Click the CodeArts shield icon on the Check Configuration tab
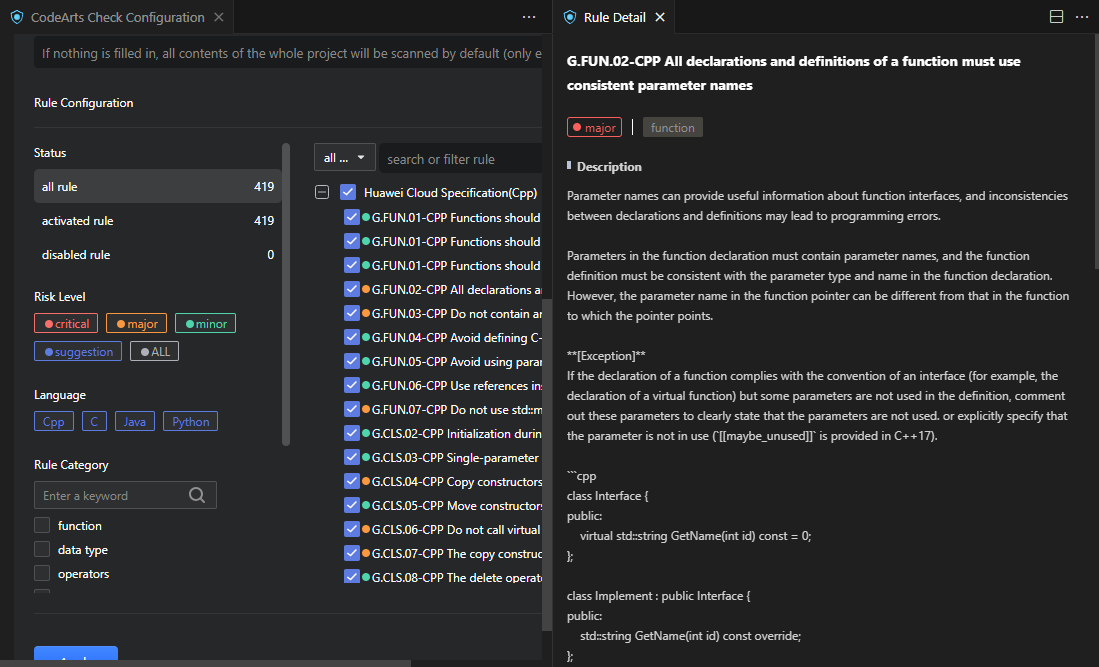Viewport: 1099px width, 667px height. (x=17, y=17)
